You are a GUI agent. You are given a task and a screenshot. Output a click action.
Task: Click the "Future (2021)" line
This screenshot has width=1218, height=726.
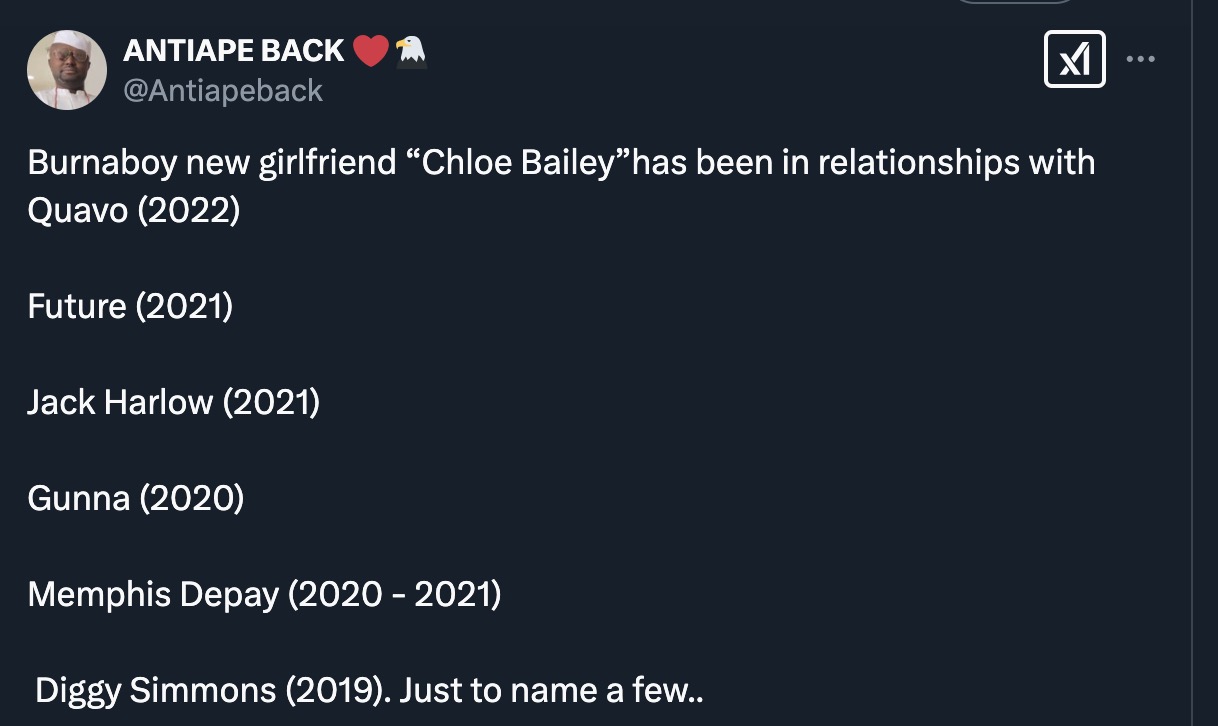[130, 306]
